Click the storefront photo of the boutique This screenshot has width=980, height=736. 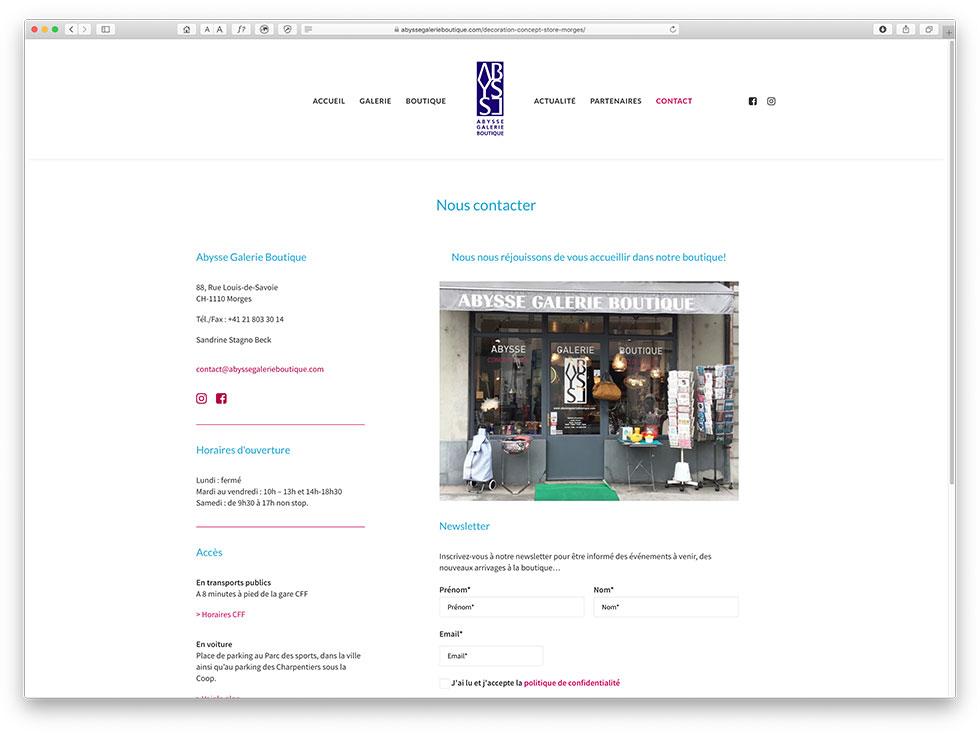coord(589,391)
